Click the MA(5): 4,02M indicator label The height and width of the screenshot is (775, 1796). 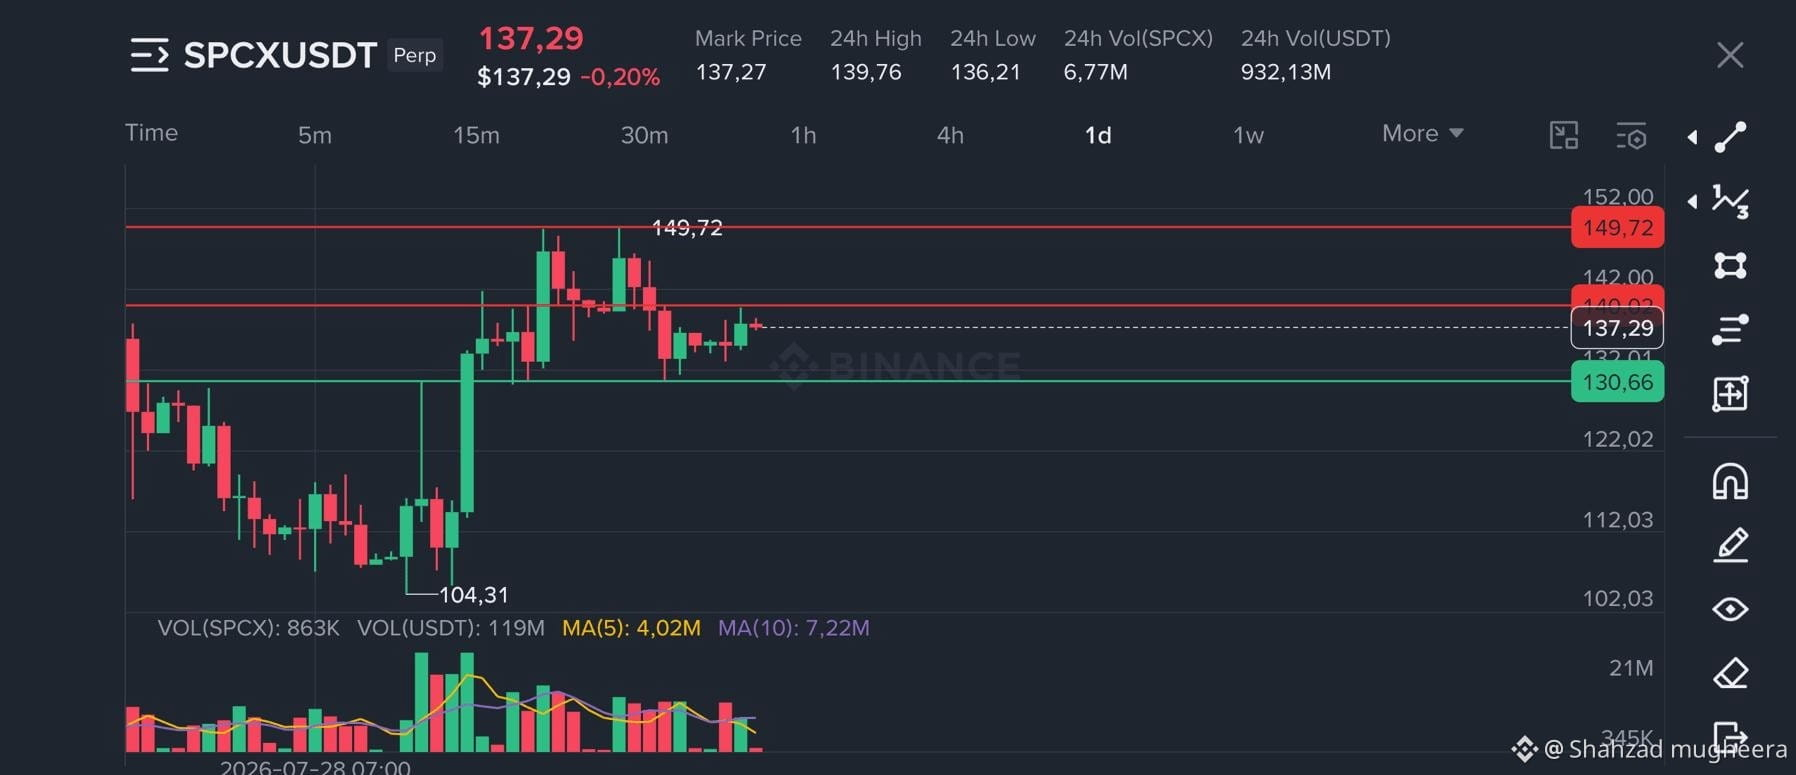tap(631, 628)
